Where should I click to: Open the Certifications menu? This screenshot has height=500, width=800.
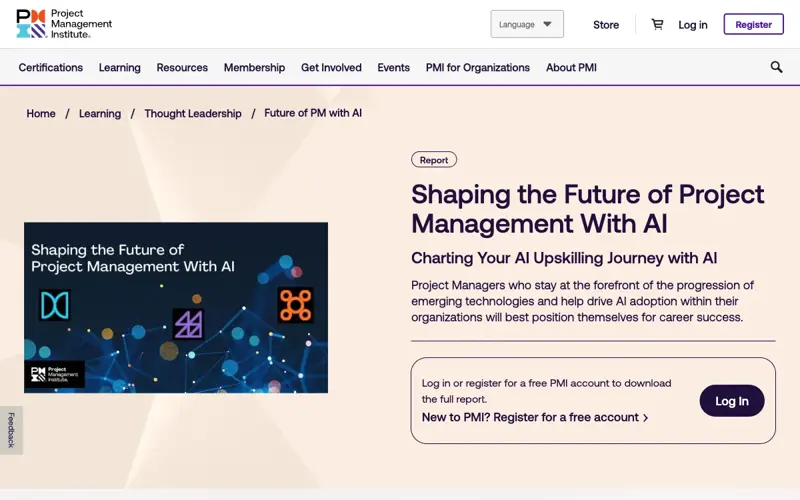click(51, 67)
